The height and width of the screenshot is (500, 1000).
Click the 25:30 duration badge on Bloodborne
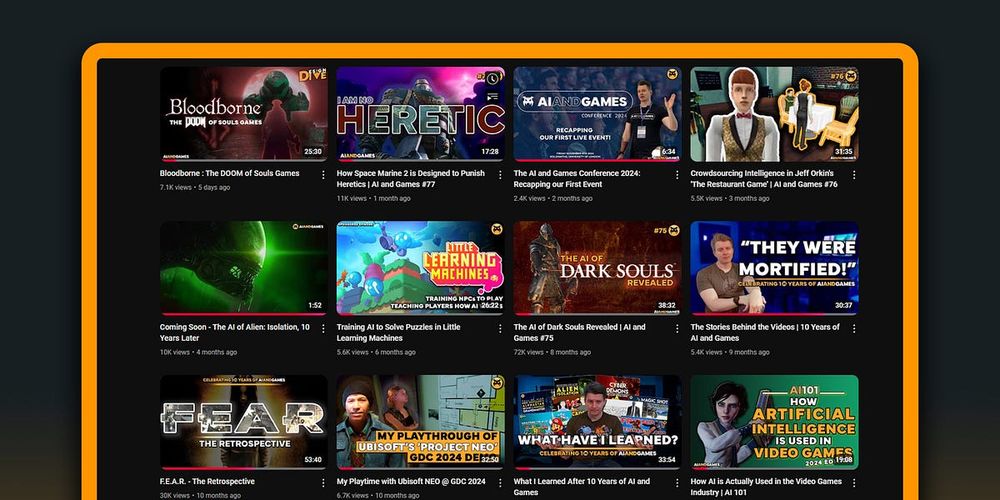[312, 152]
